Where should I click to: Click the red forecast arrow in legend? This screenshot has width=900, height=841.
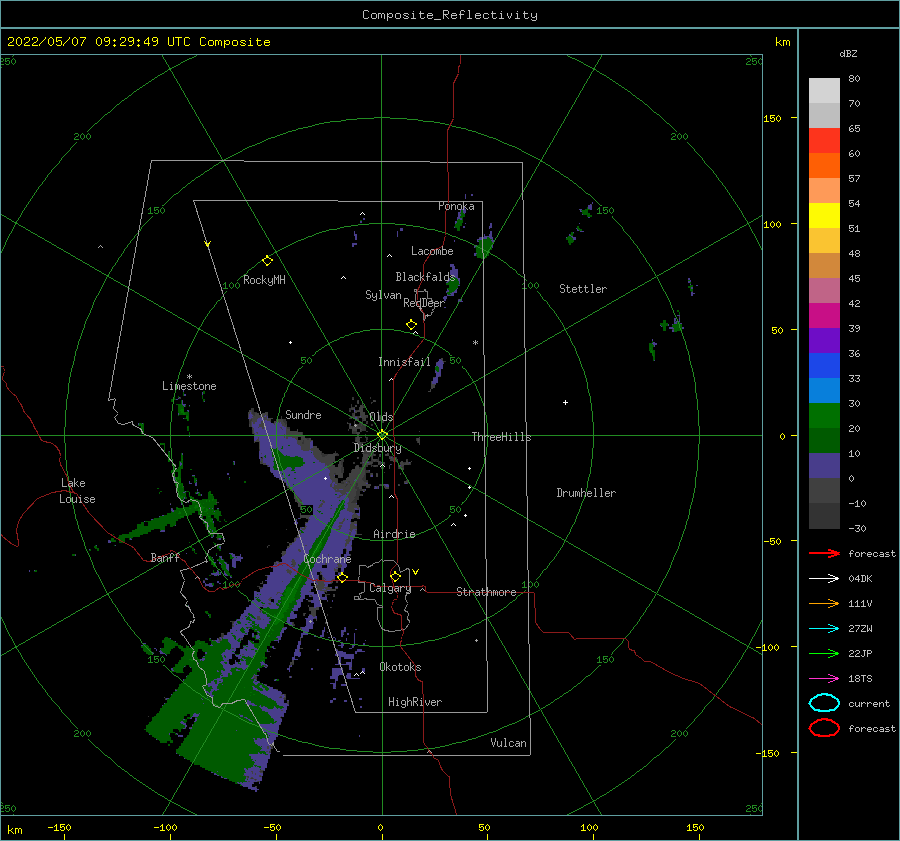(824, 553)
